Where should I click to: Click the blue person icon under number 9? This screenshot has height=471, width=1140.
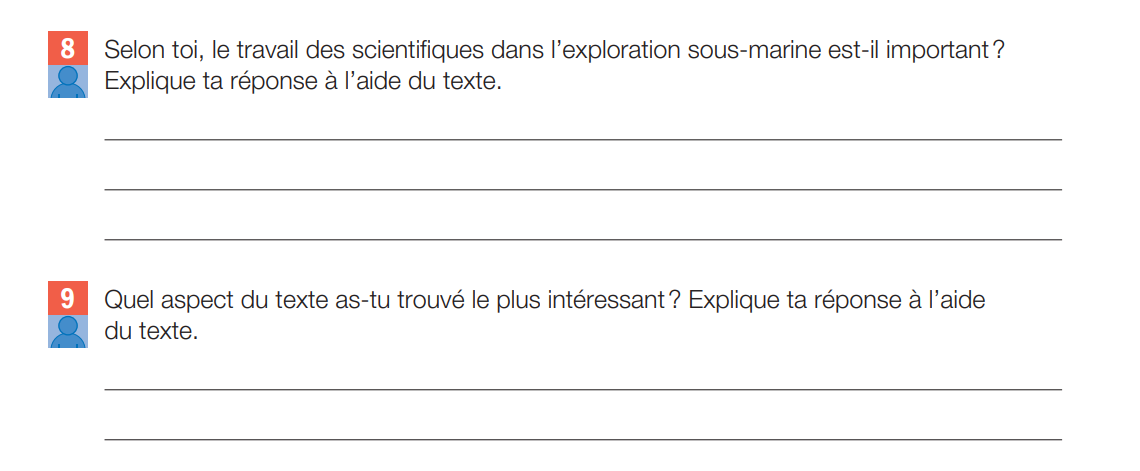[68, 331]
